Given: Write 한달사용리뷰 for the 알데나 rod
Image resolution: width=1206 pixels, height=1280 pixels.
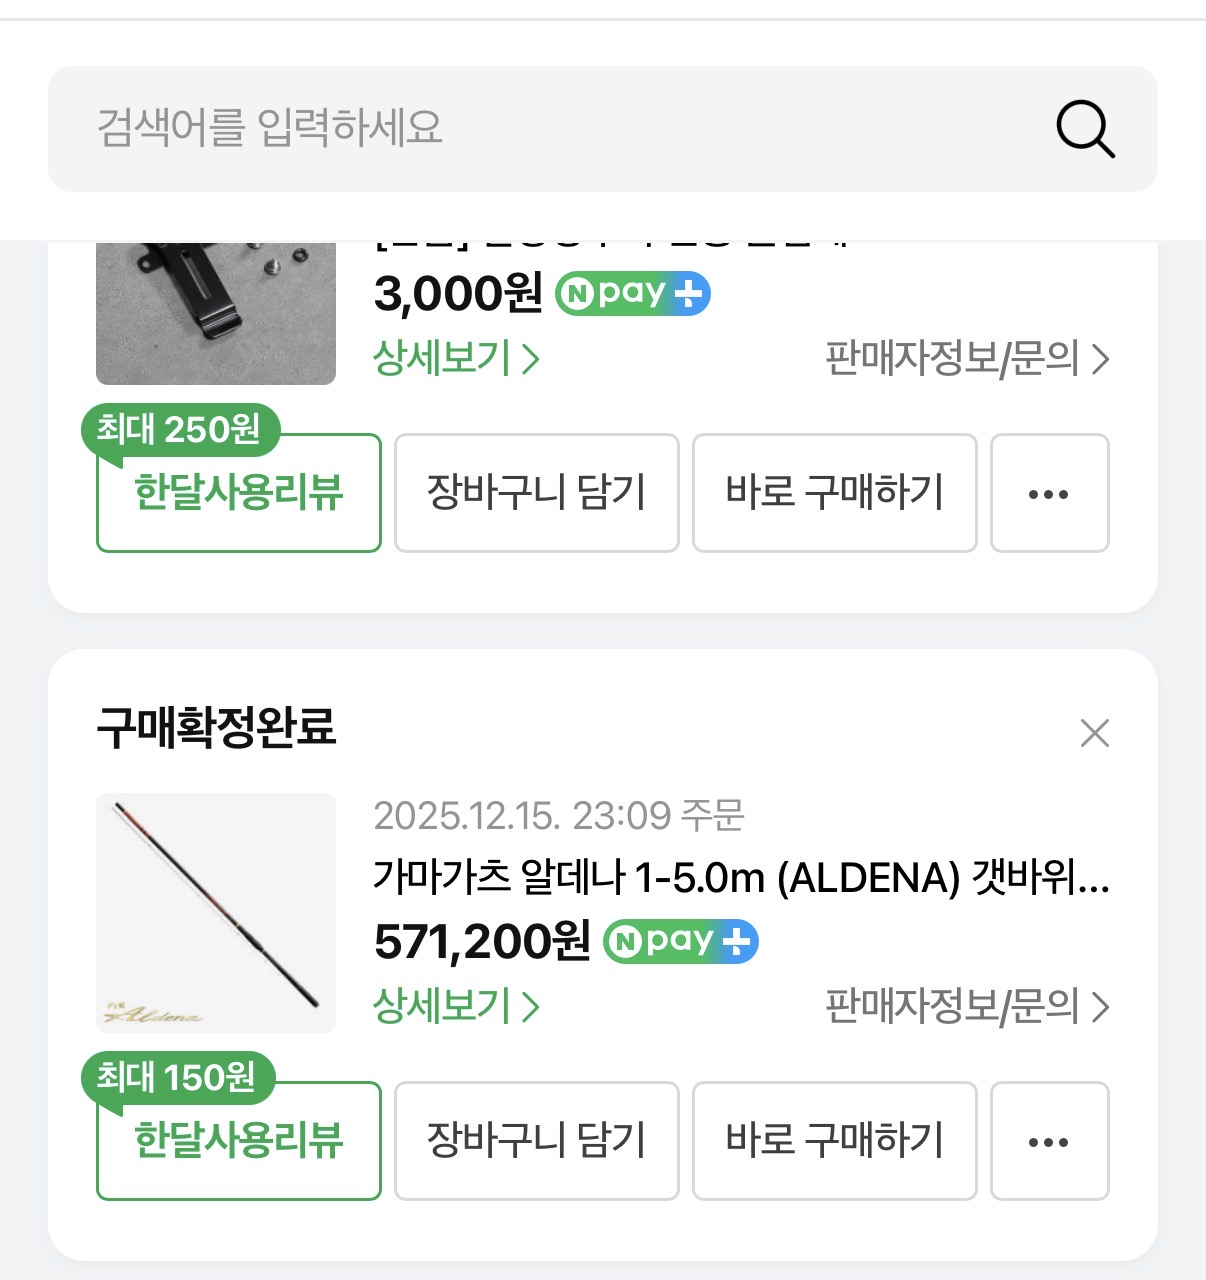Looking at the screenshot, I should tap(239, 1141).
